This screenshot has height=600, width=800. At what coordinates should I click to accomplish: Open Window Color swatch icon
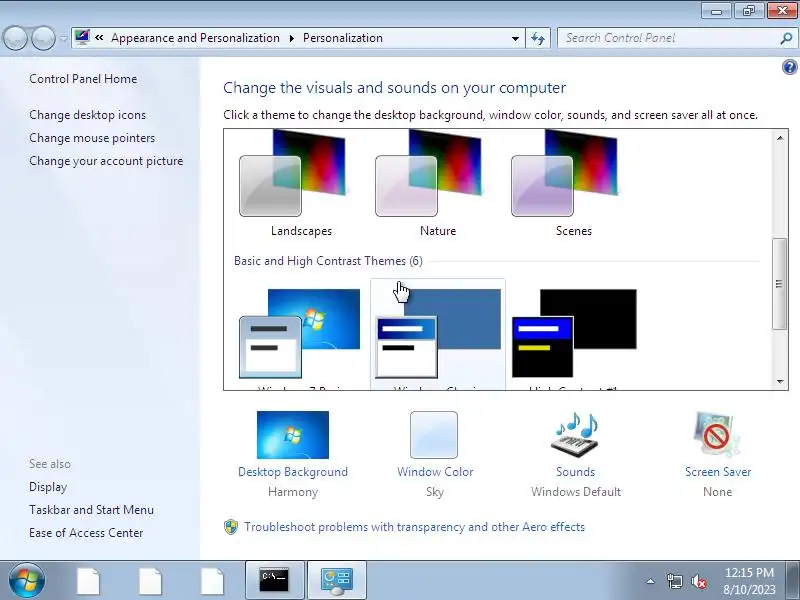(434, 435)
